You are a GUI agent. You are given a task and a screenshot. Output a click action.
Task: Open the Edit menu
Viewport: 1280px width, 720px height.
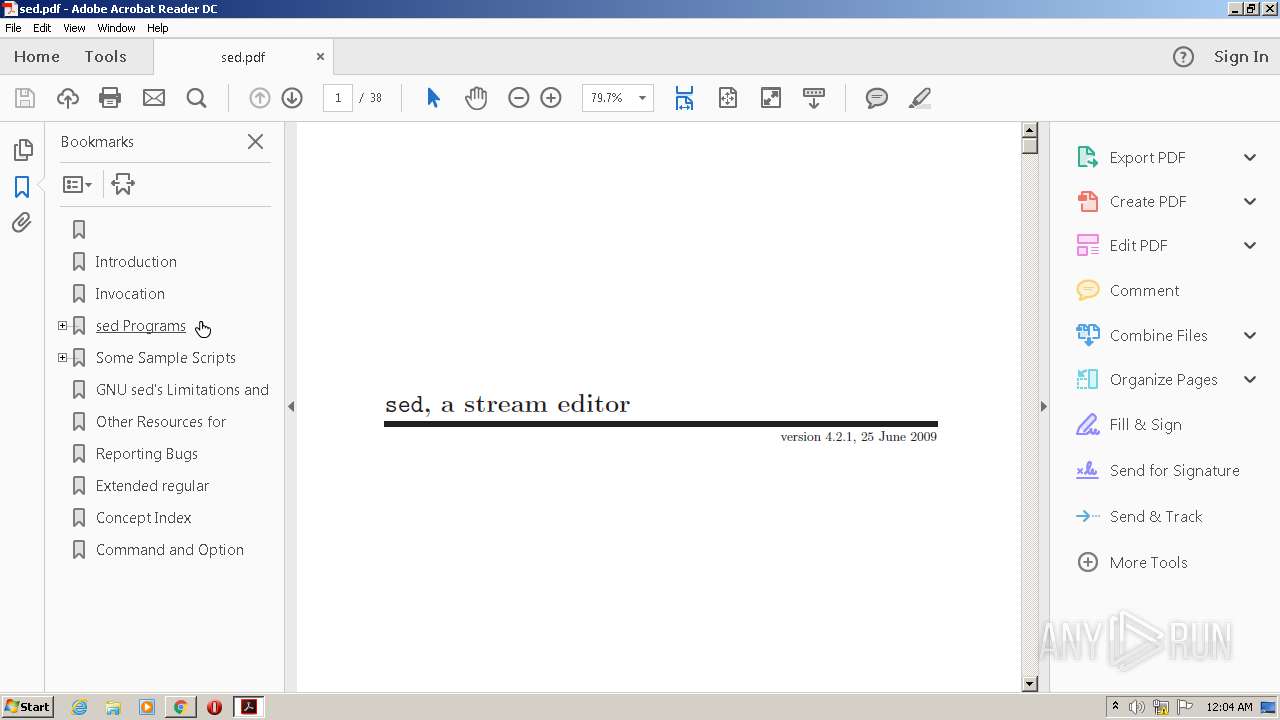(x=42, y=28)
